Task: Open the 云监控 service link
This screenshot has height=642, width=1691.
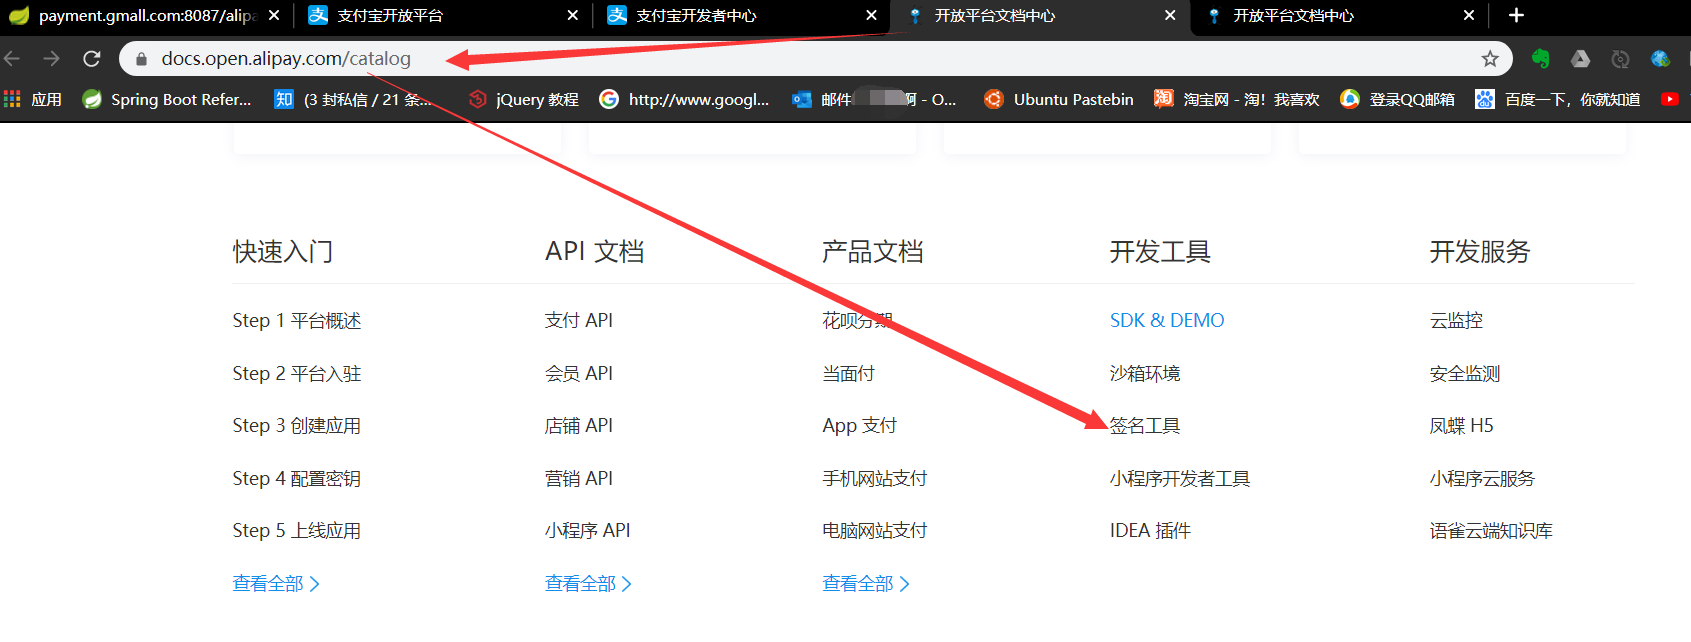Action: coord(1456,321)
